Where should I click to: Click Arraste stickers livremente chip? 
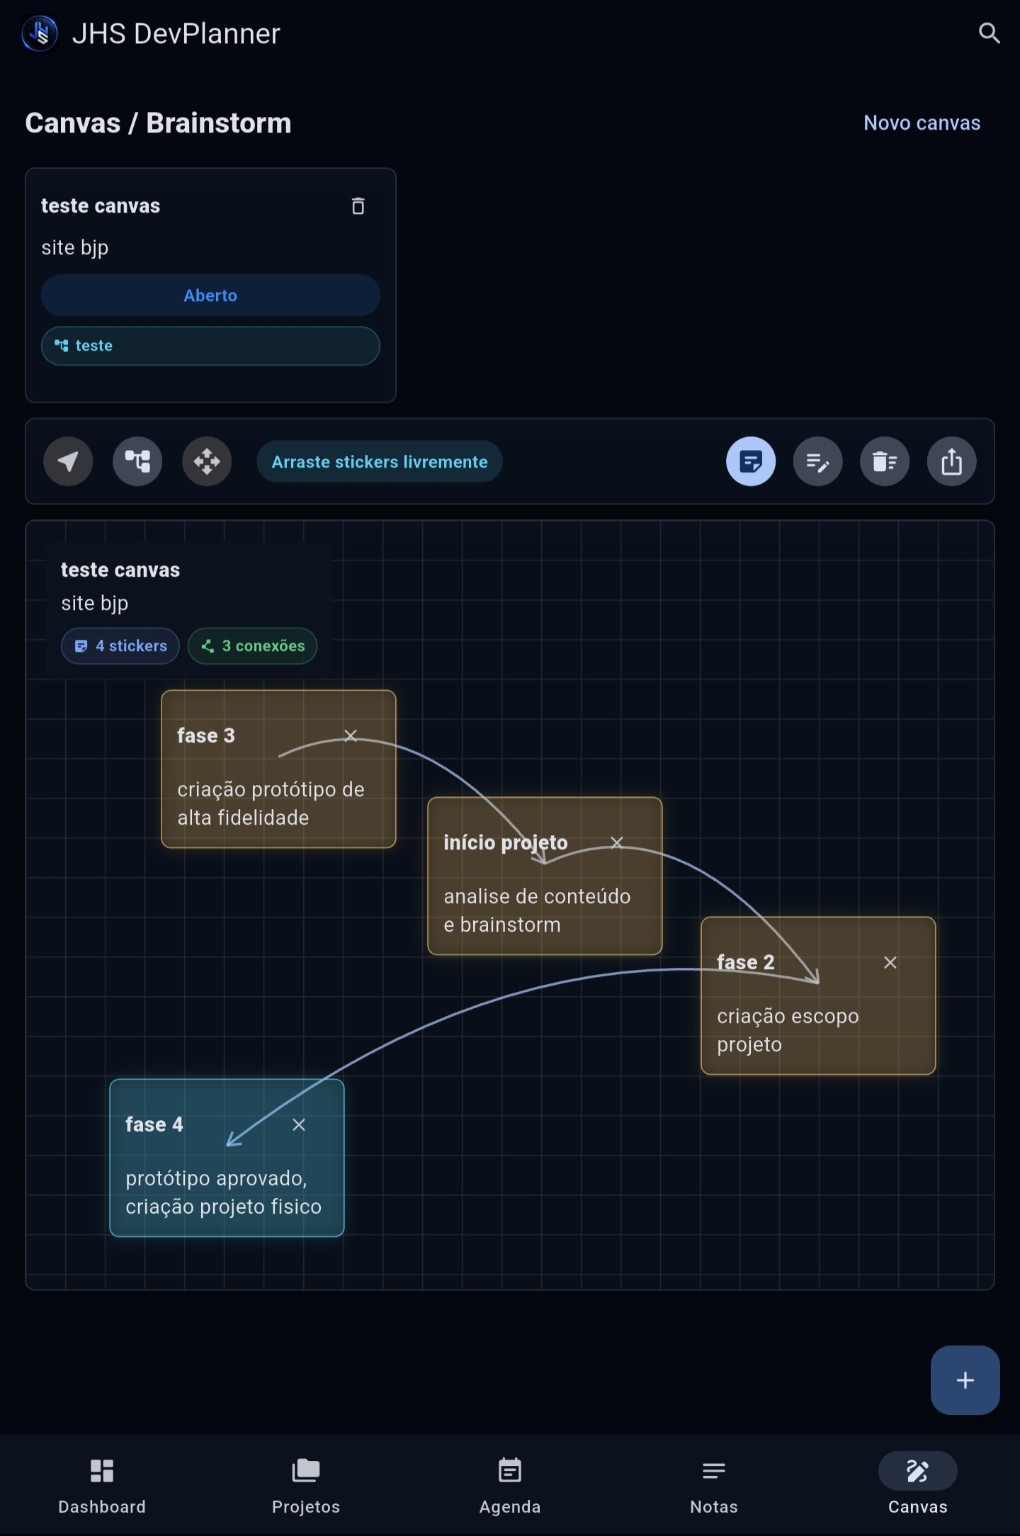click(380, 461)
